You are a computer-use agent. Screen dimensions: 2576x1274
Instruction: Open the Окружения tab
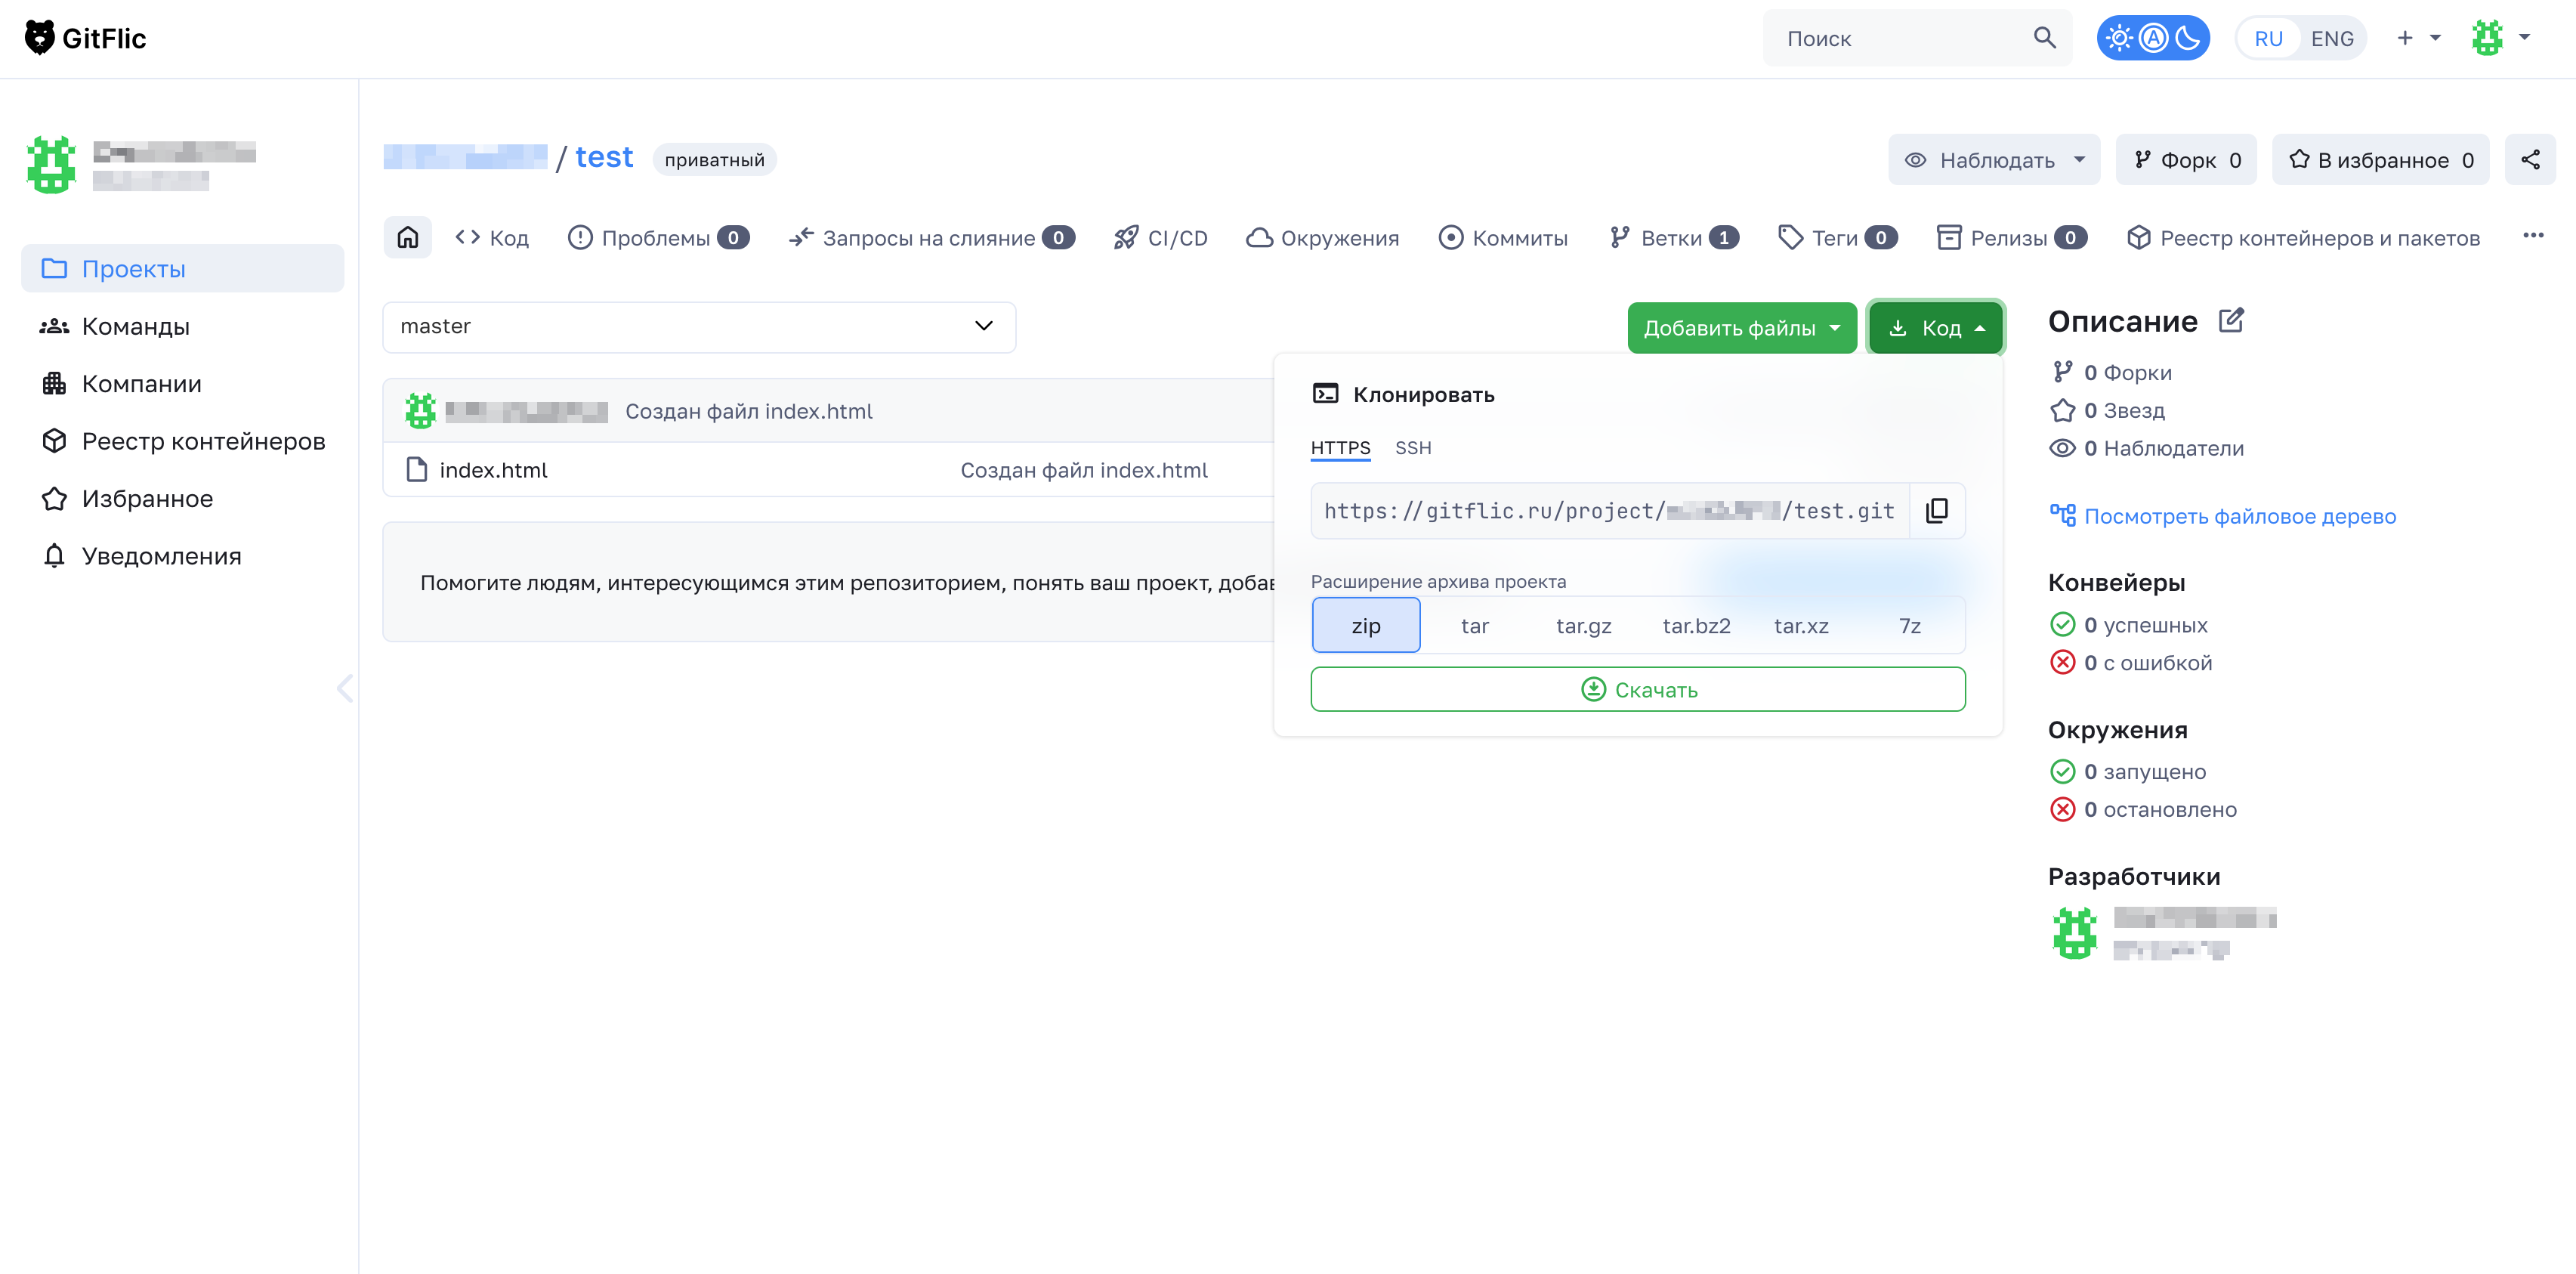[1322, 237]
